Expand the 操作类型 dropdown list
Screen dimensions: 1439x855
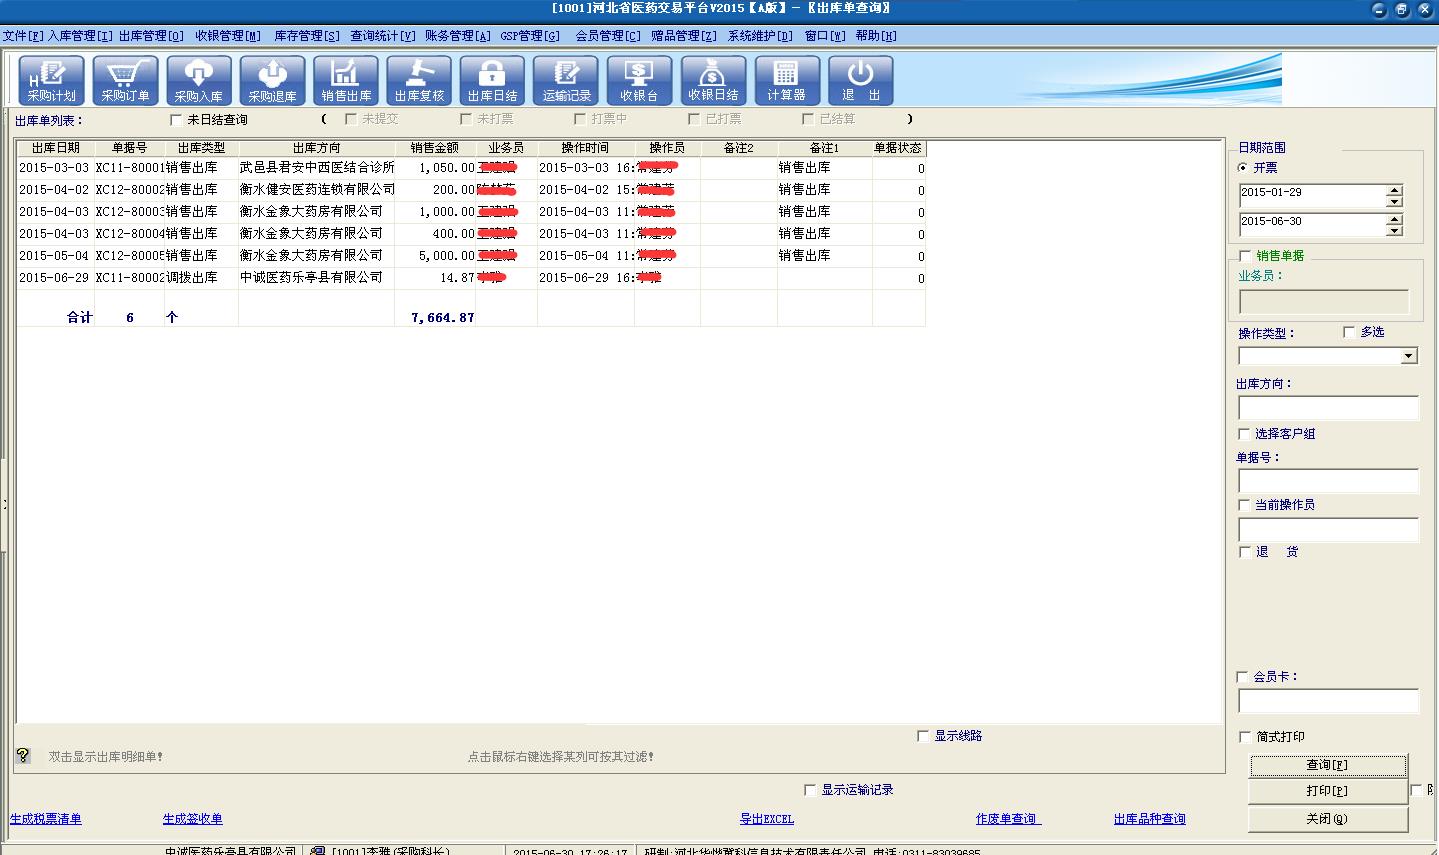1408,356
